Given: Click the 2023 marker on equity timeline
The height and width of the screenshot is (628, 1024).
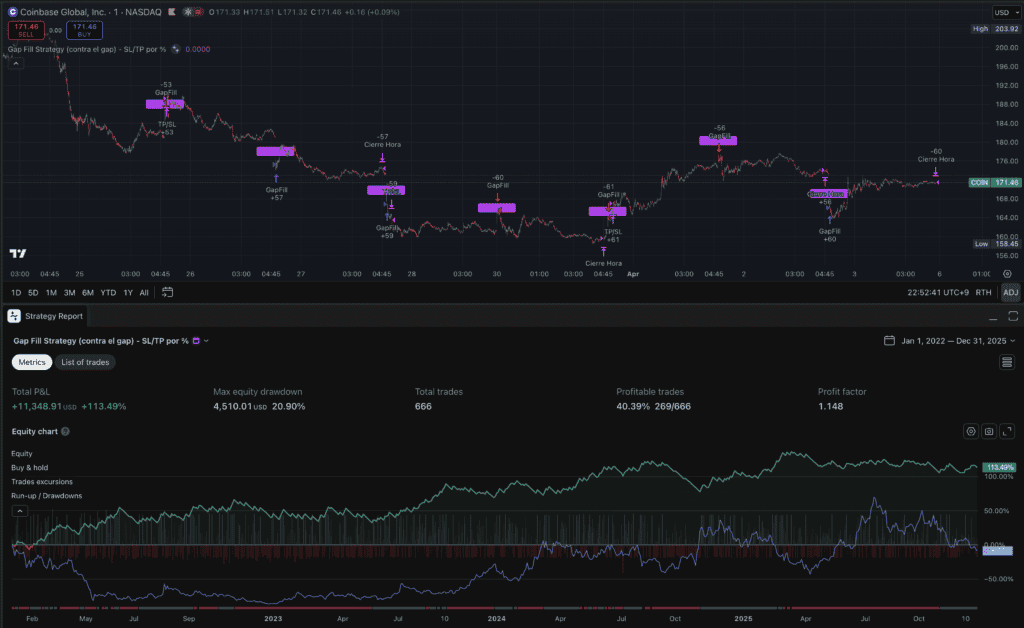Looking at the screenshot, I should click(273, 618).
